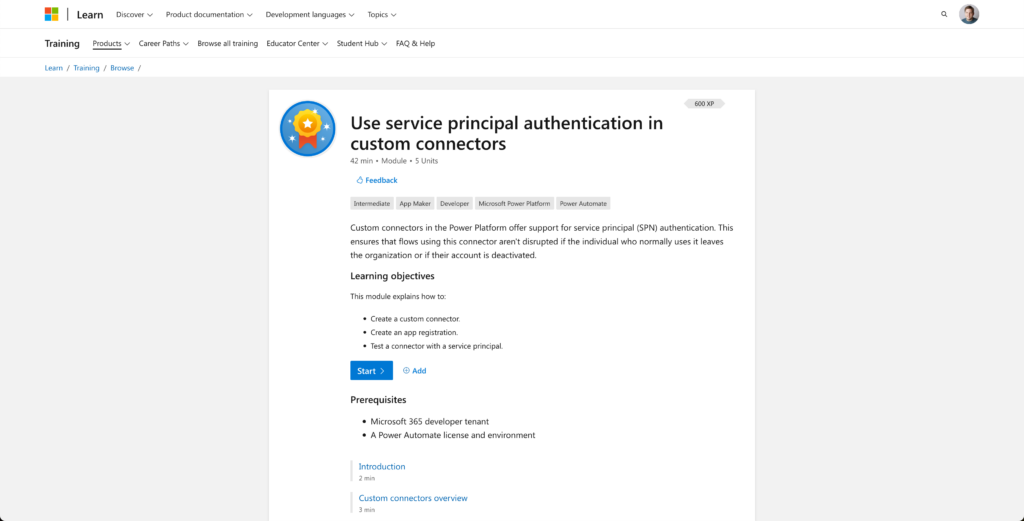Click the Microsoft logo icon
The image size is (1024, 521).
51,14
